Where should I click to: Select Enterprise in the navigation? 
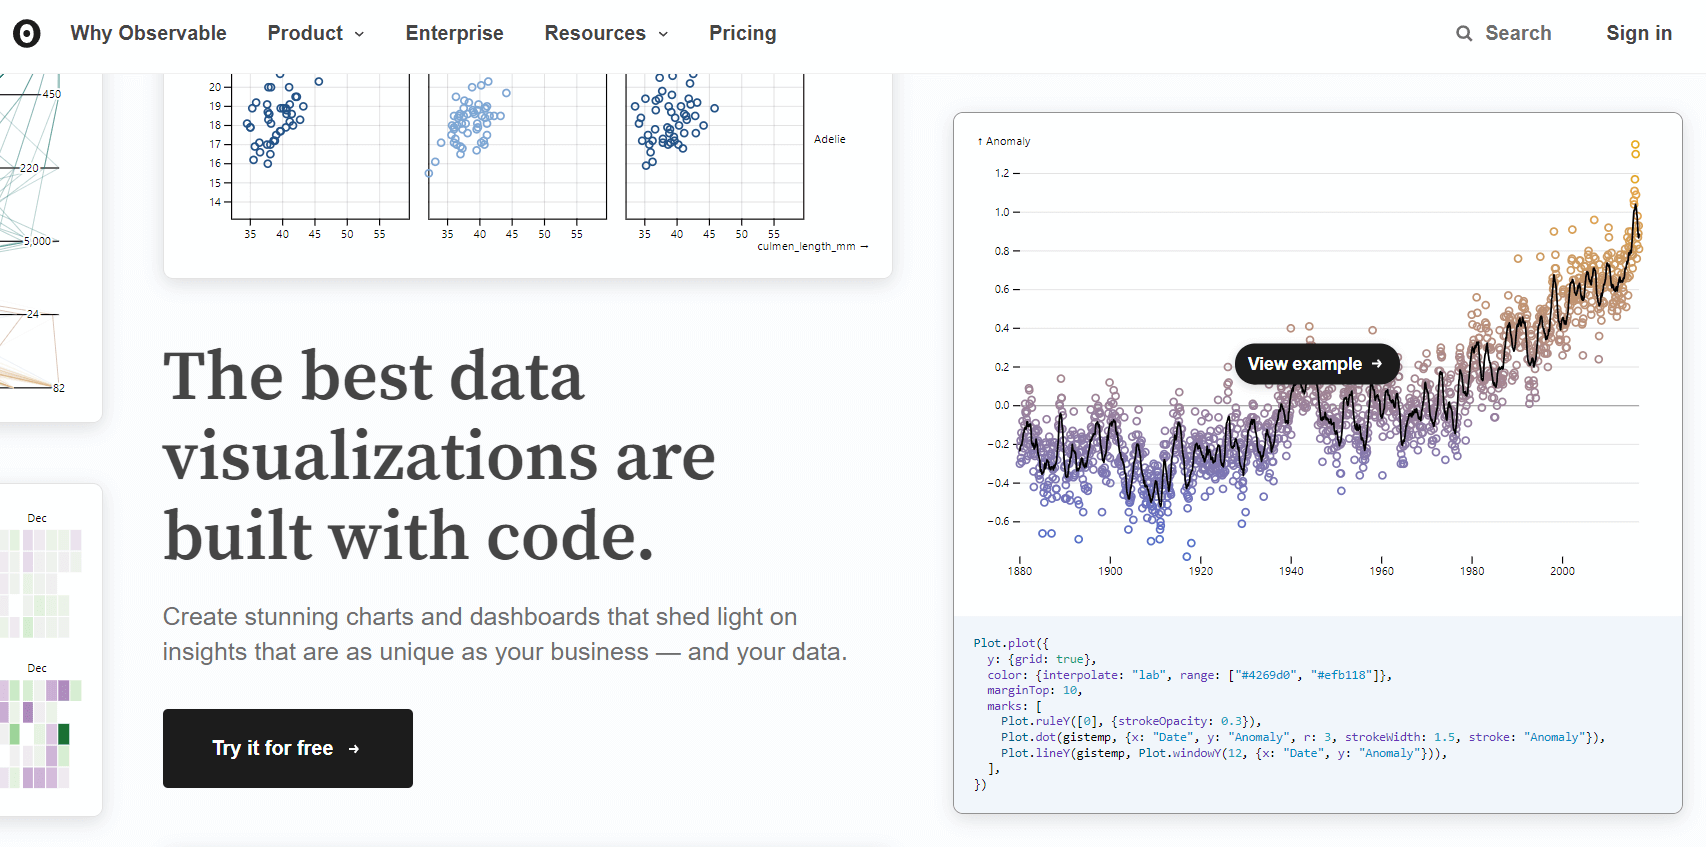tap(454, 33)
